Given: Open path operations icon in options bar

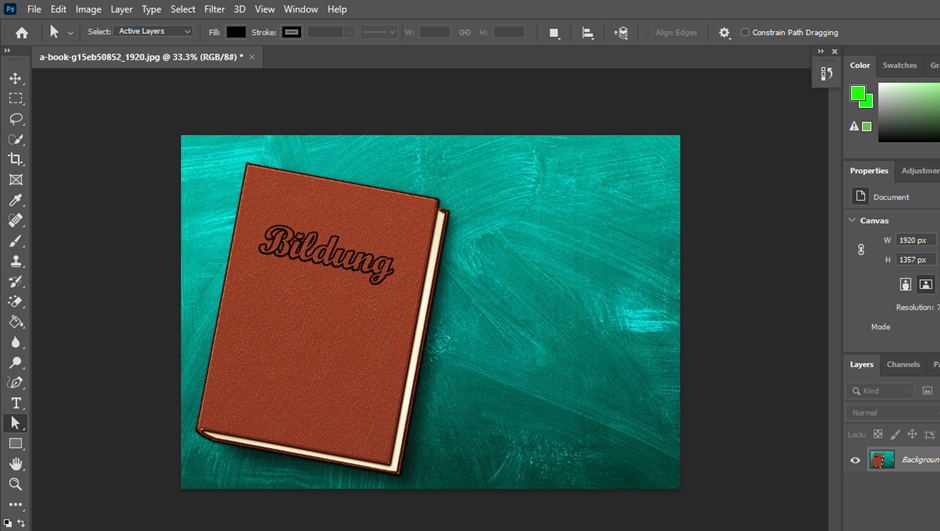Looking at the screenshot, I should coord(555,33).
